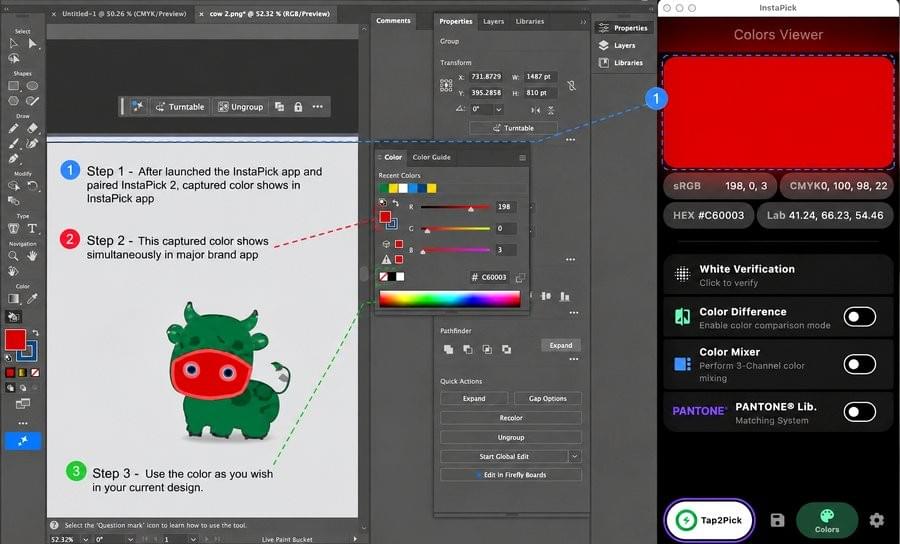Select the Zoom magnifier tool
This screenshot has height=544, width=900.
[x=13, y=255]
